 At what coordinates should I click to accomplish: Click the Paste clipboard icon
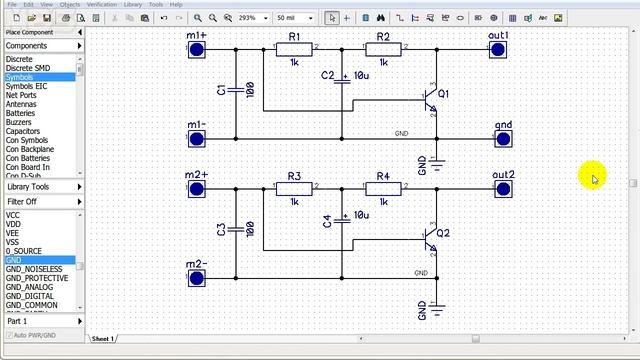click(144, 18)
